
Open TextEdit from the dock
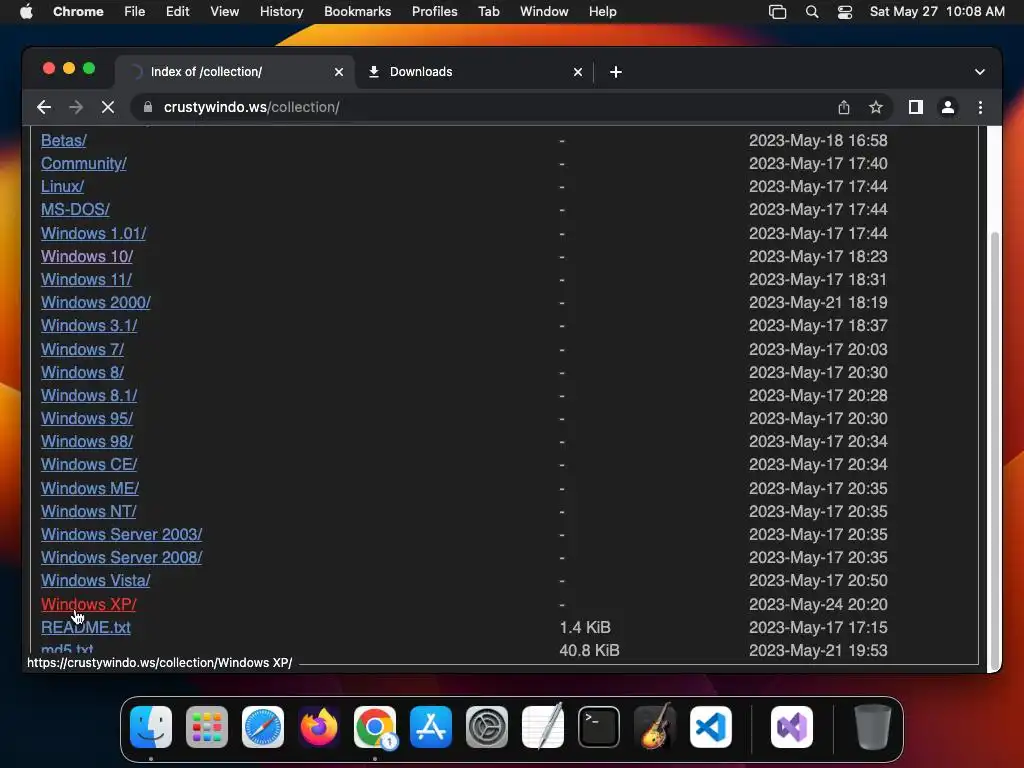(543, 727)
